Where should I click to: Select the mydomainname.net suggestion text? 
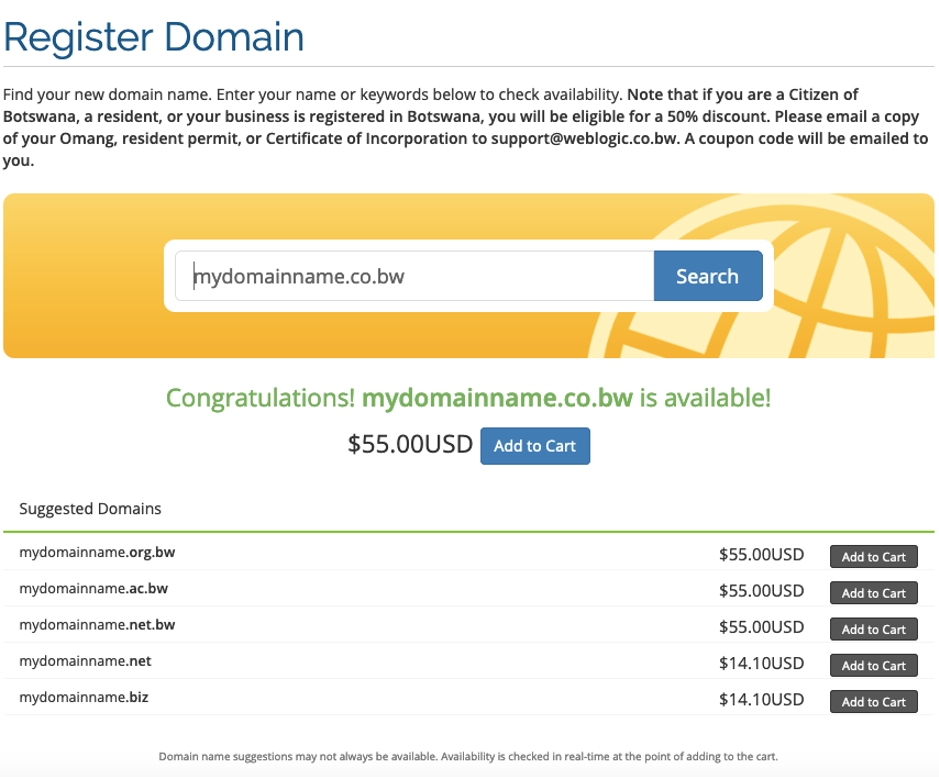click(85, 661)
